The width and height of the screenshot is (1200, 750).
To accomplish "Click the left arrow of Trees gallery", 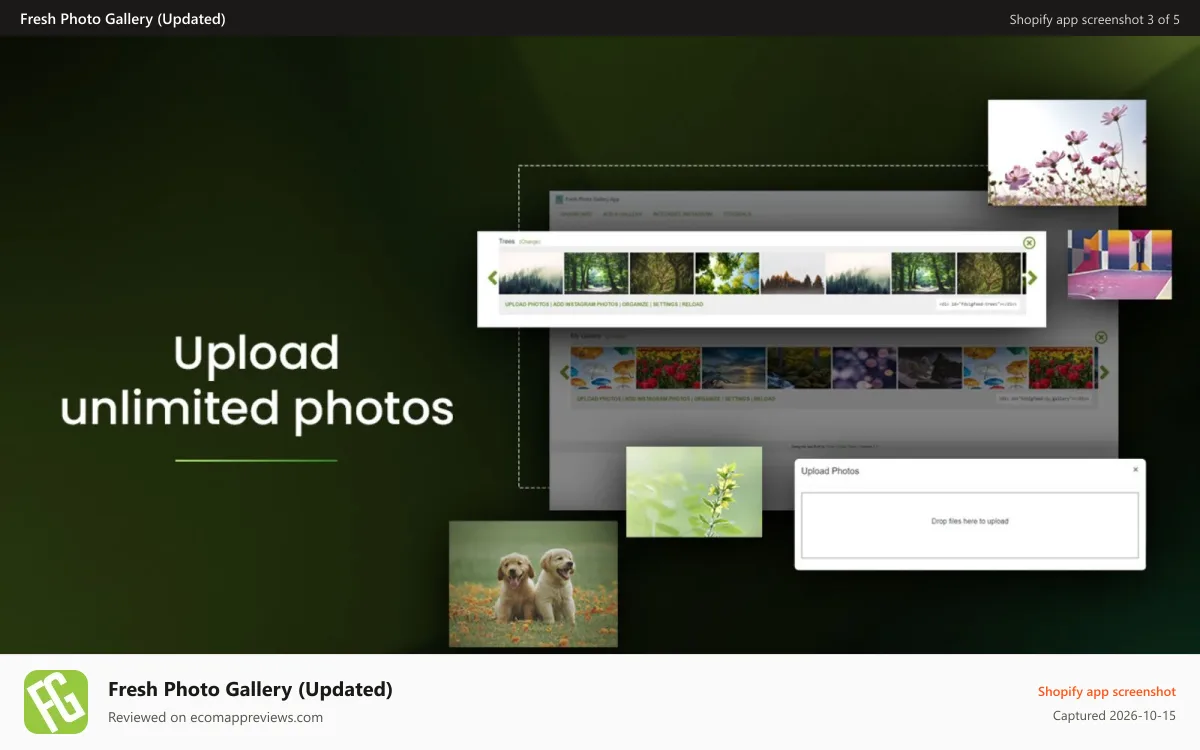I will click(x=492, y=278).
